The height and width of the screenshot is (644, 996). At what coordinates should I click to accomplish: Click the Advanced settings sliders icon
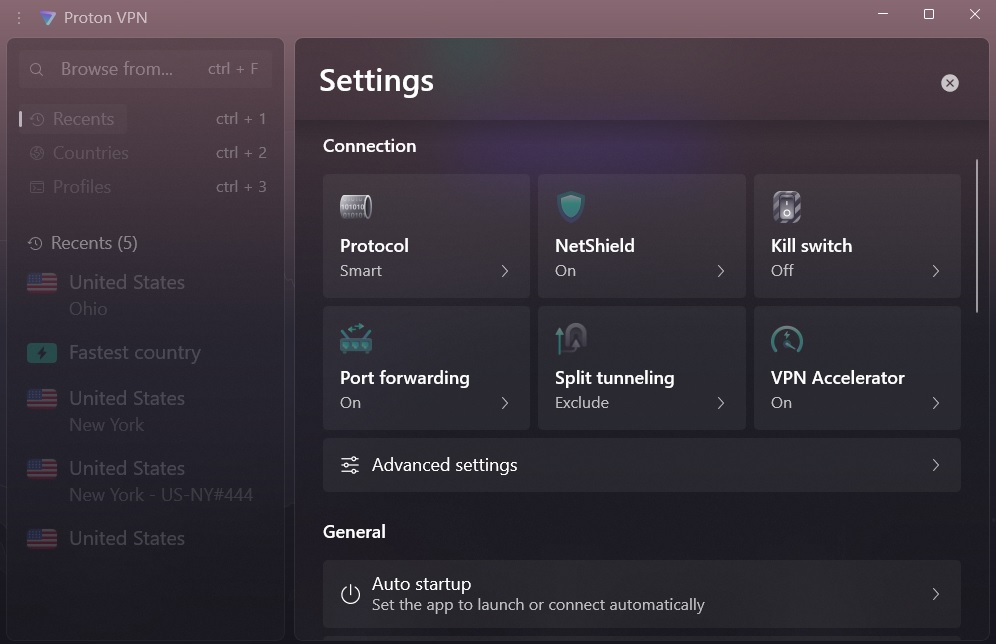coord(349,464)
